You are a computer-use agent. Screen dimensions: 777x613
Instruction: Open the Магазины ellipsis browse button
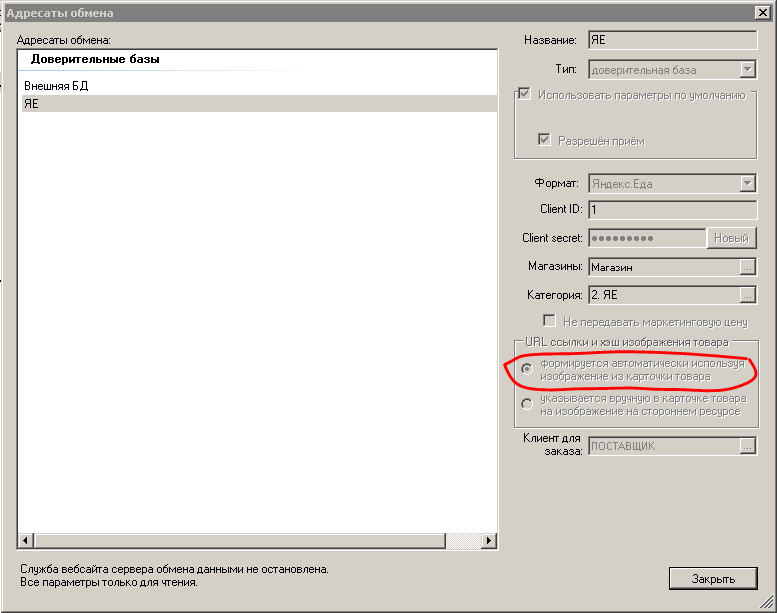(747, 267)
